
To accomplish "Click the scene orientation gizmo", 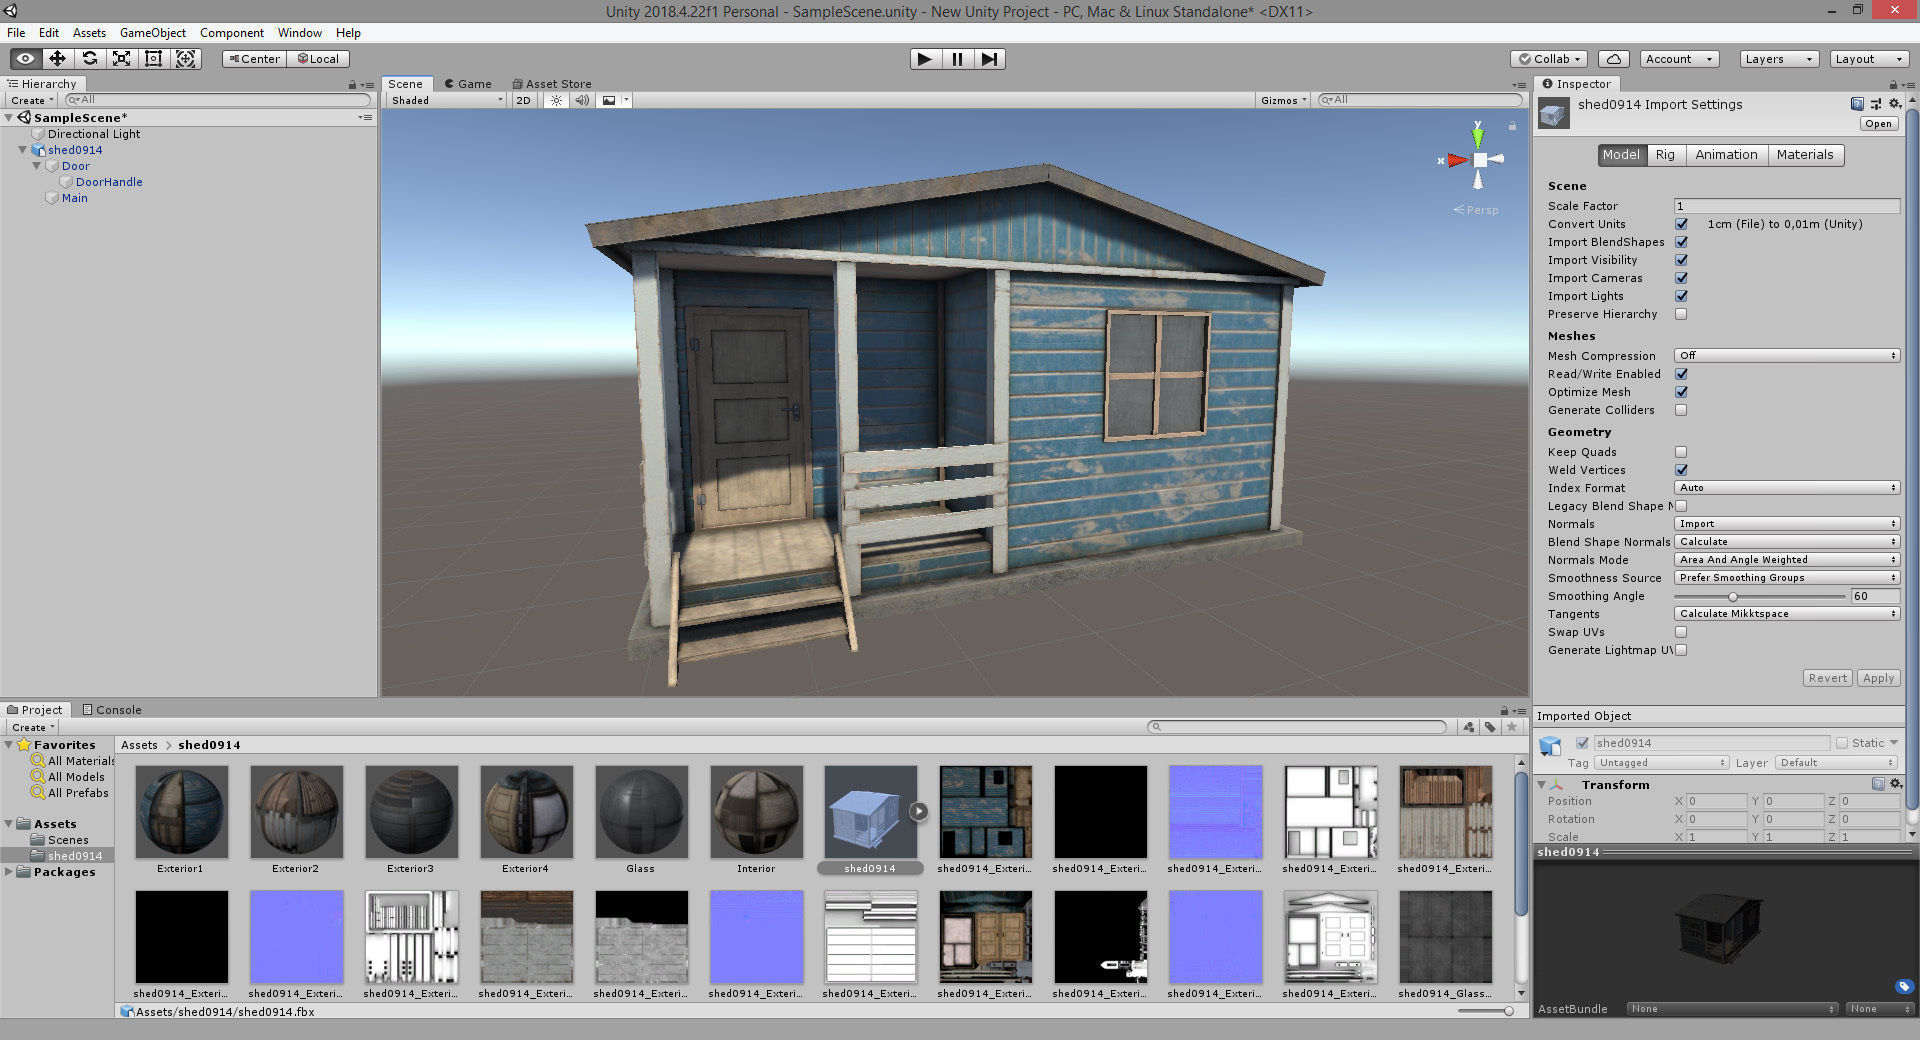I will [1478, 160].
